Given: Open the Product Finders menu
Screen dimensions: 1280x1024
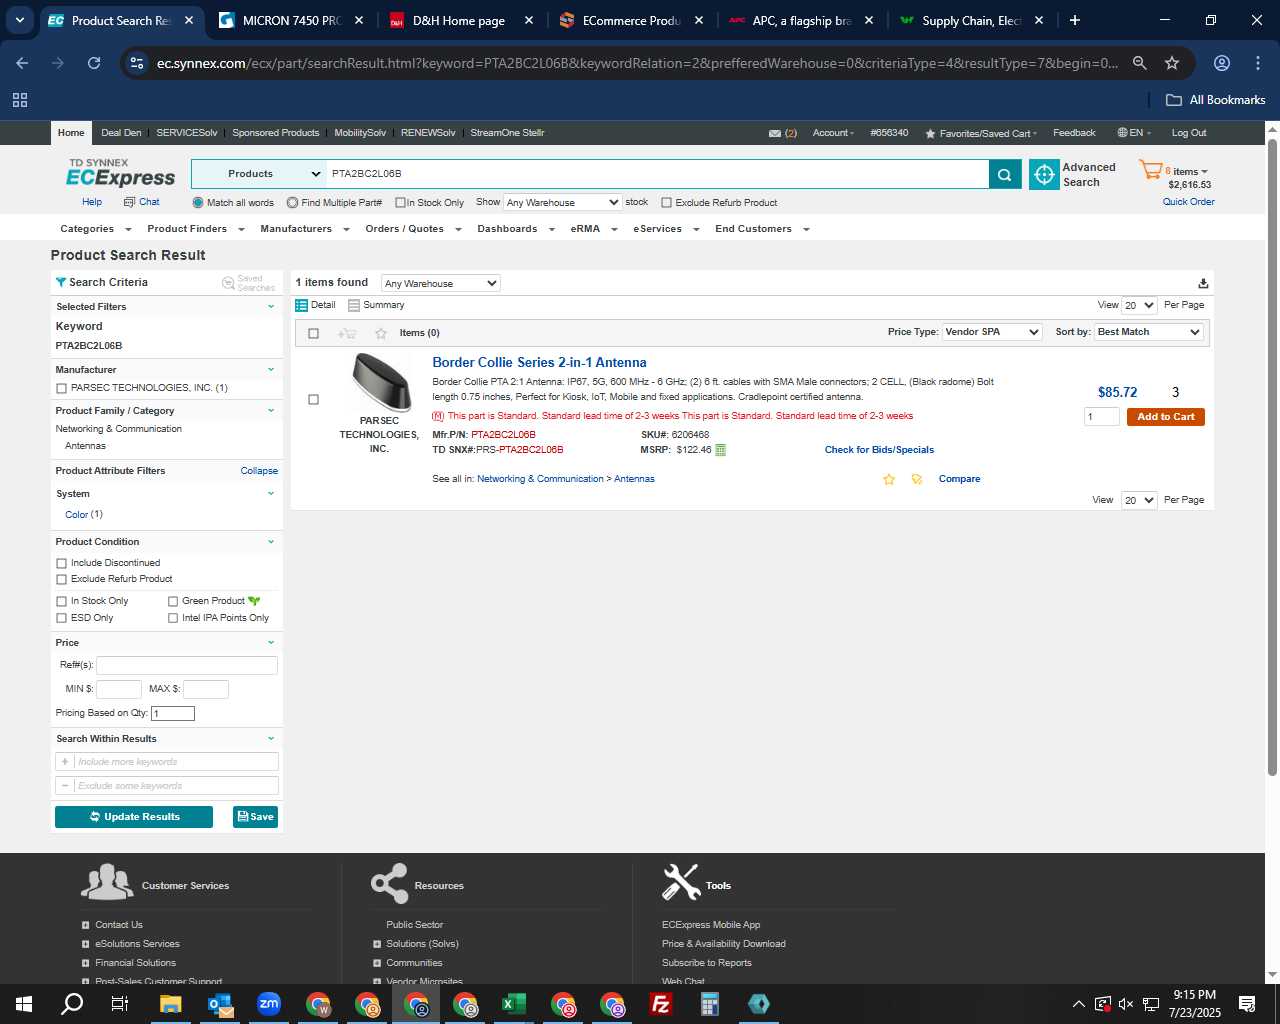Looking at the screenshot, I should pos(195,229).
